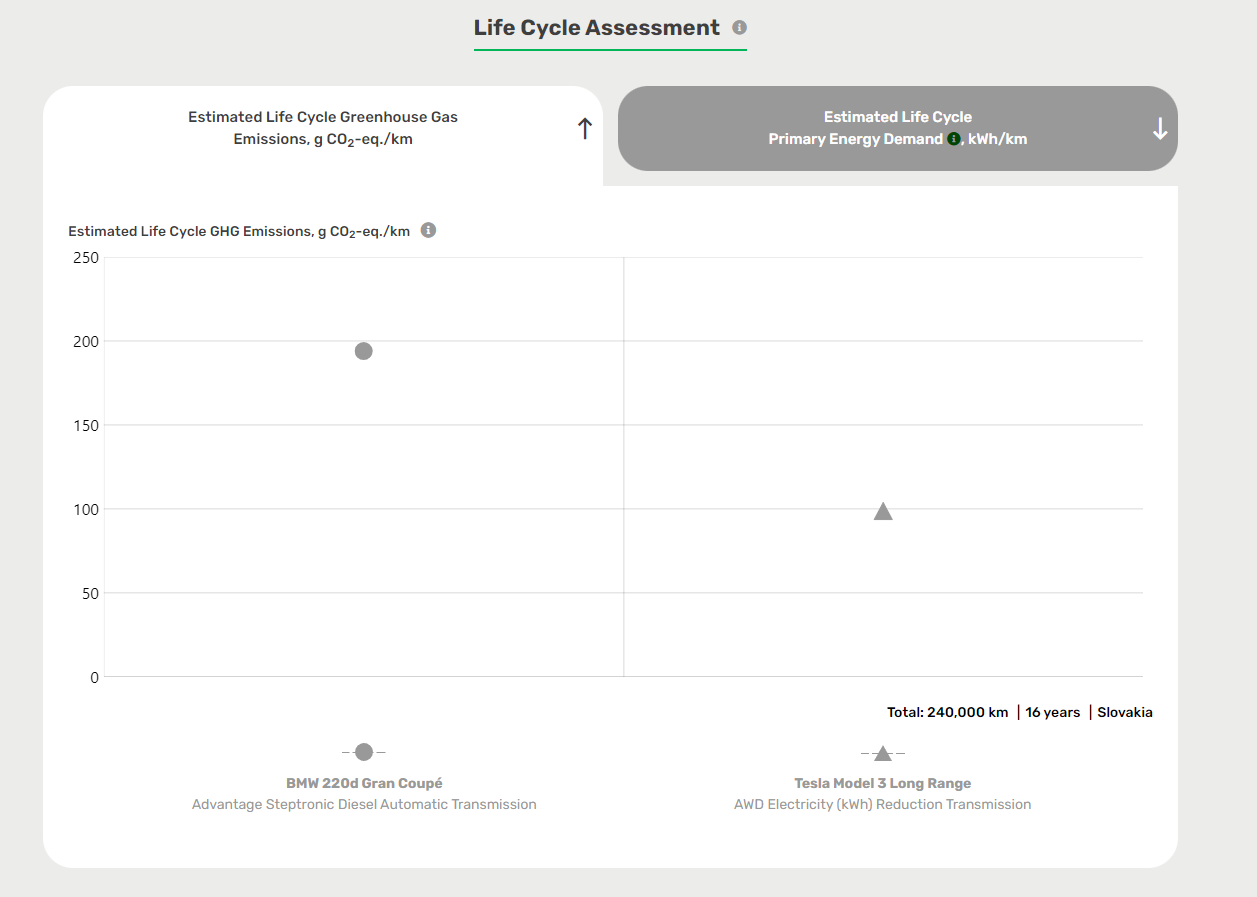Image resolution: width=1257 pixels, height=897 pixels.
Task: Click the info icon inside Primary Energy Demand tab
Action: (953, 139)
